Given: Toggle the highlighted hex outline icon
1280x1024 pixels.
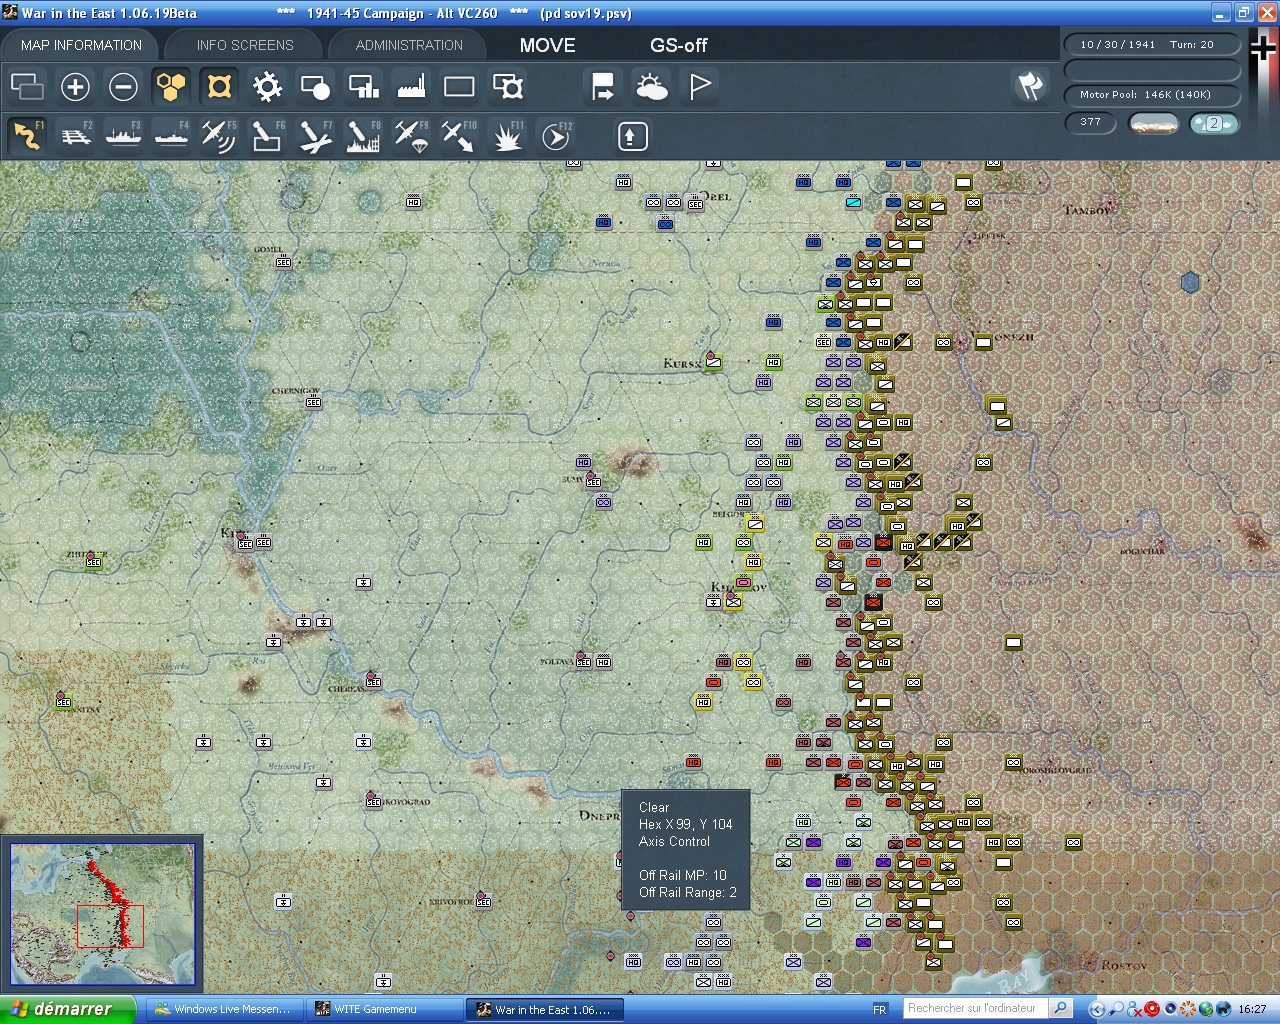Looking at the screenshot, I should (x=218, y=87).
